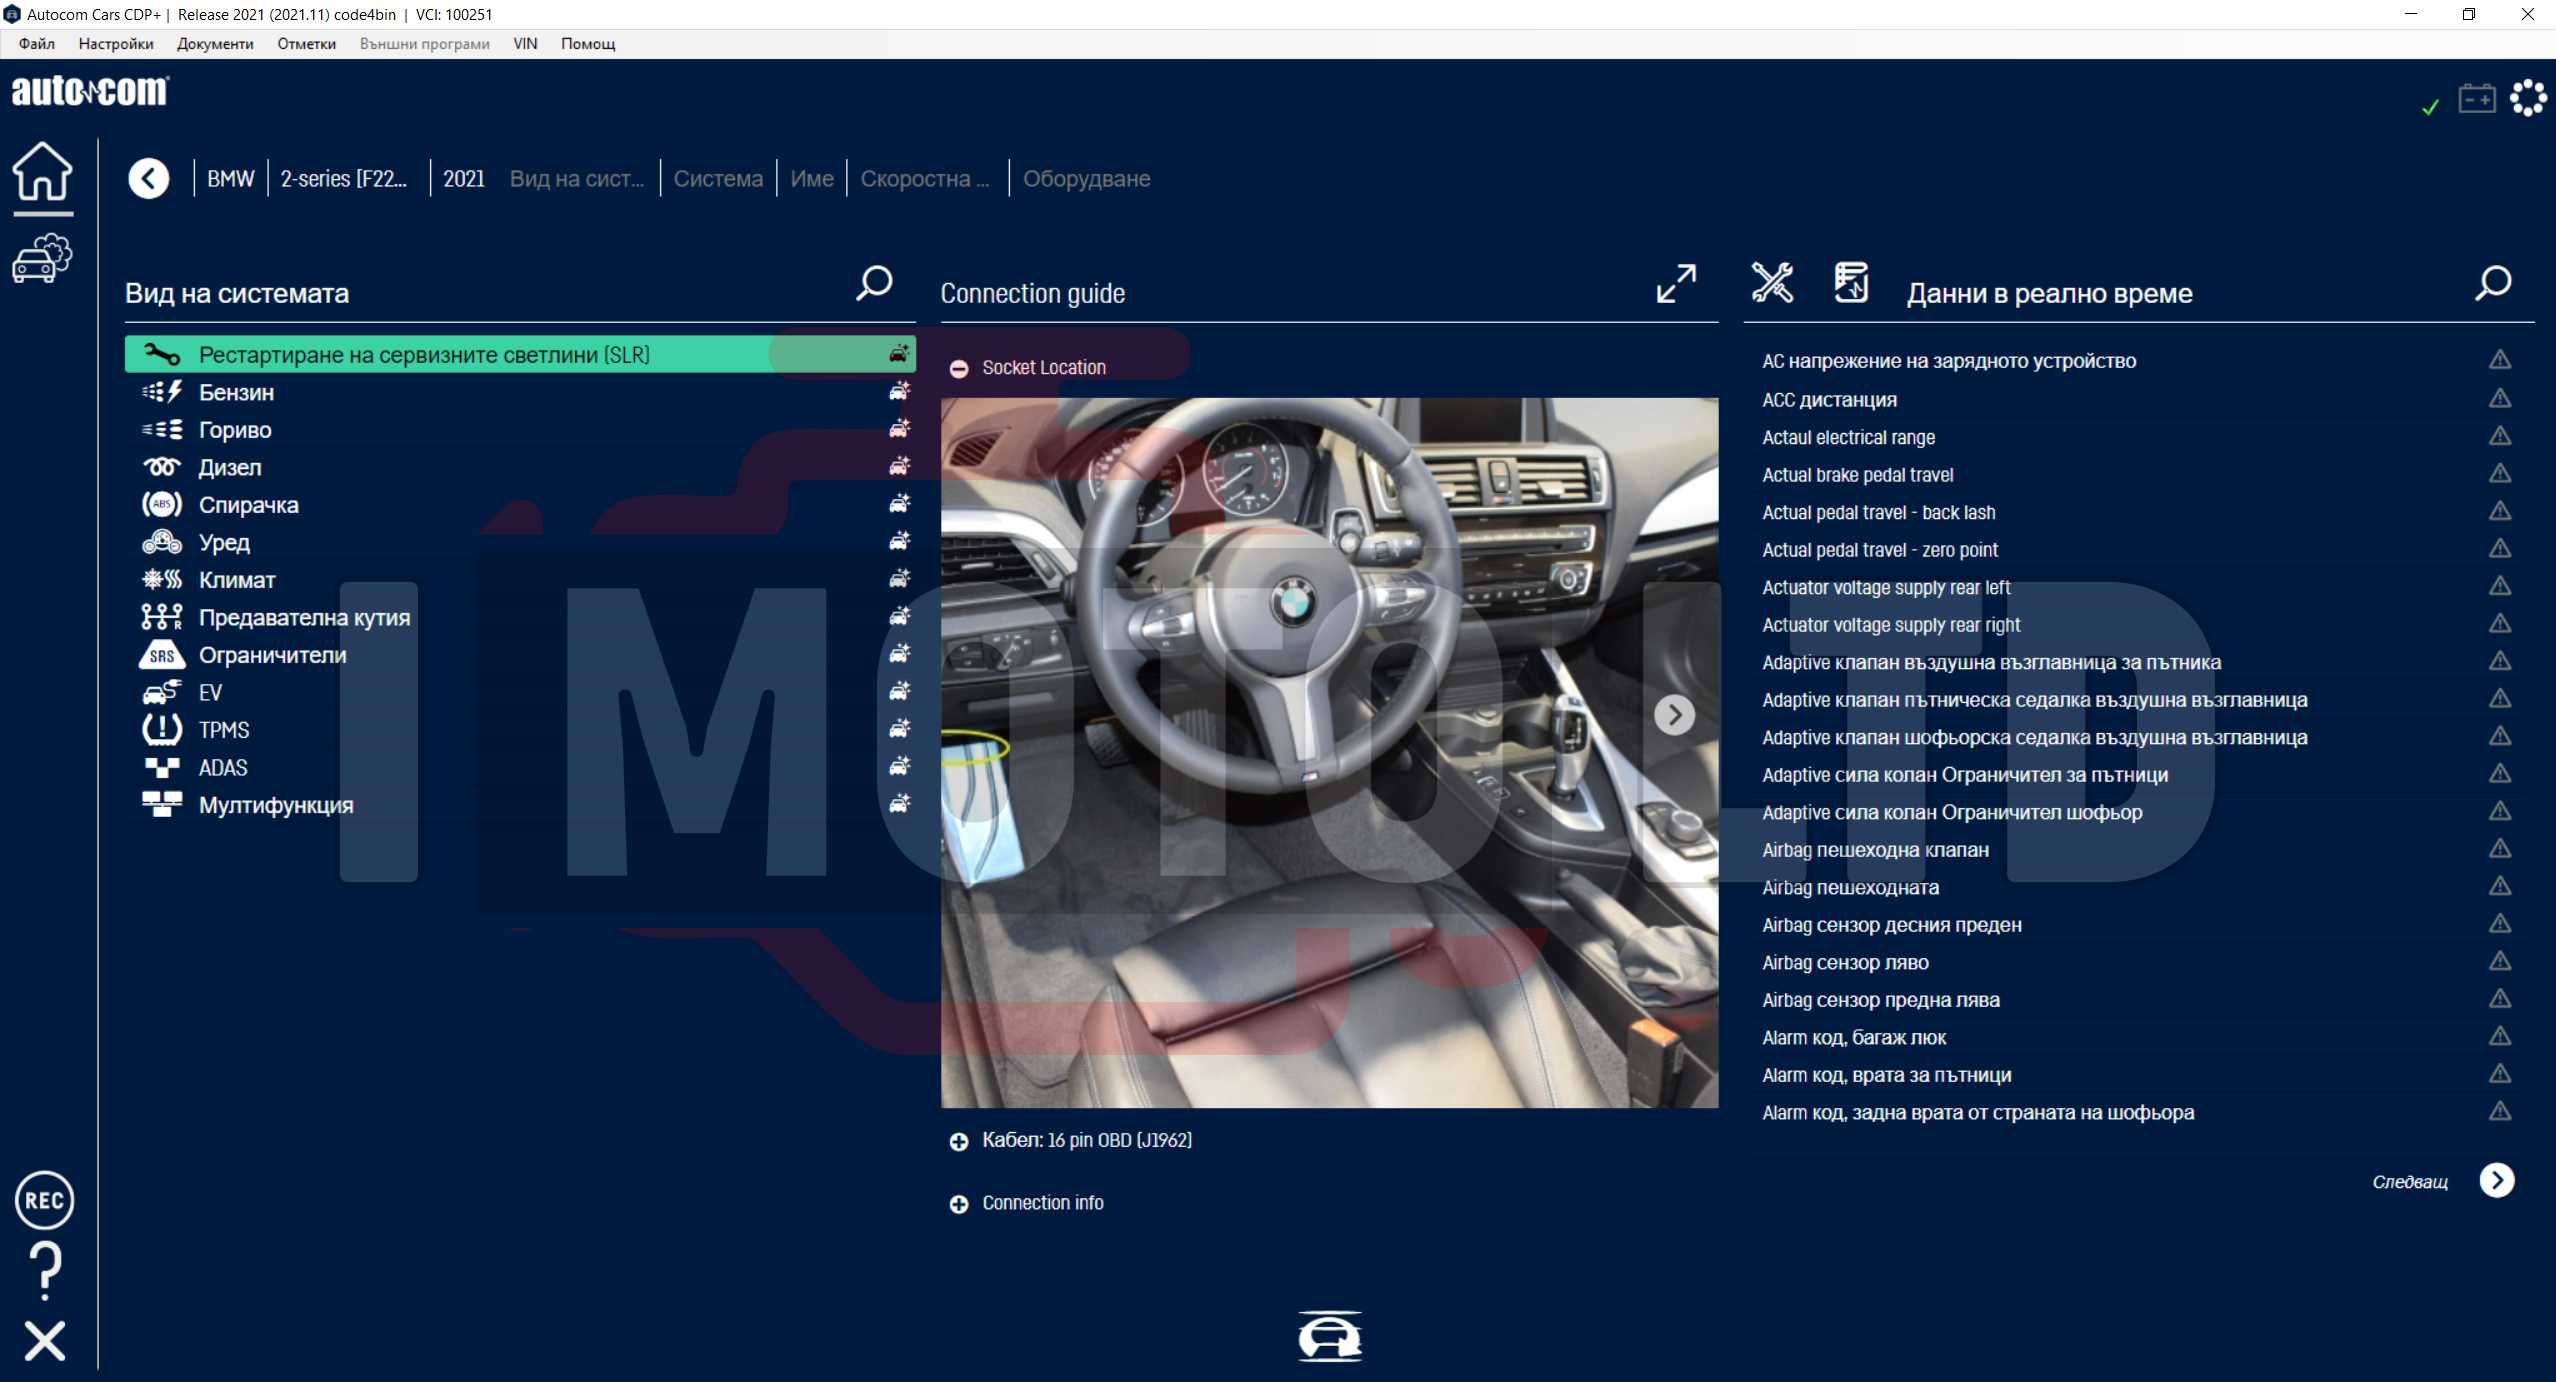Click the battery voltage status icon
The height and width of the screenshot is (1382, 2556).
coord(2477,99)
